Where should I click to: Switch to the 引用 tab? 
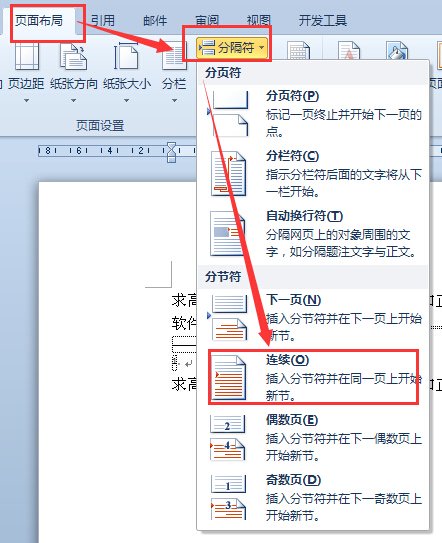pos(103,21)
